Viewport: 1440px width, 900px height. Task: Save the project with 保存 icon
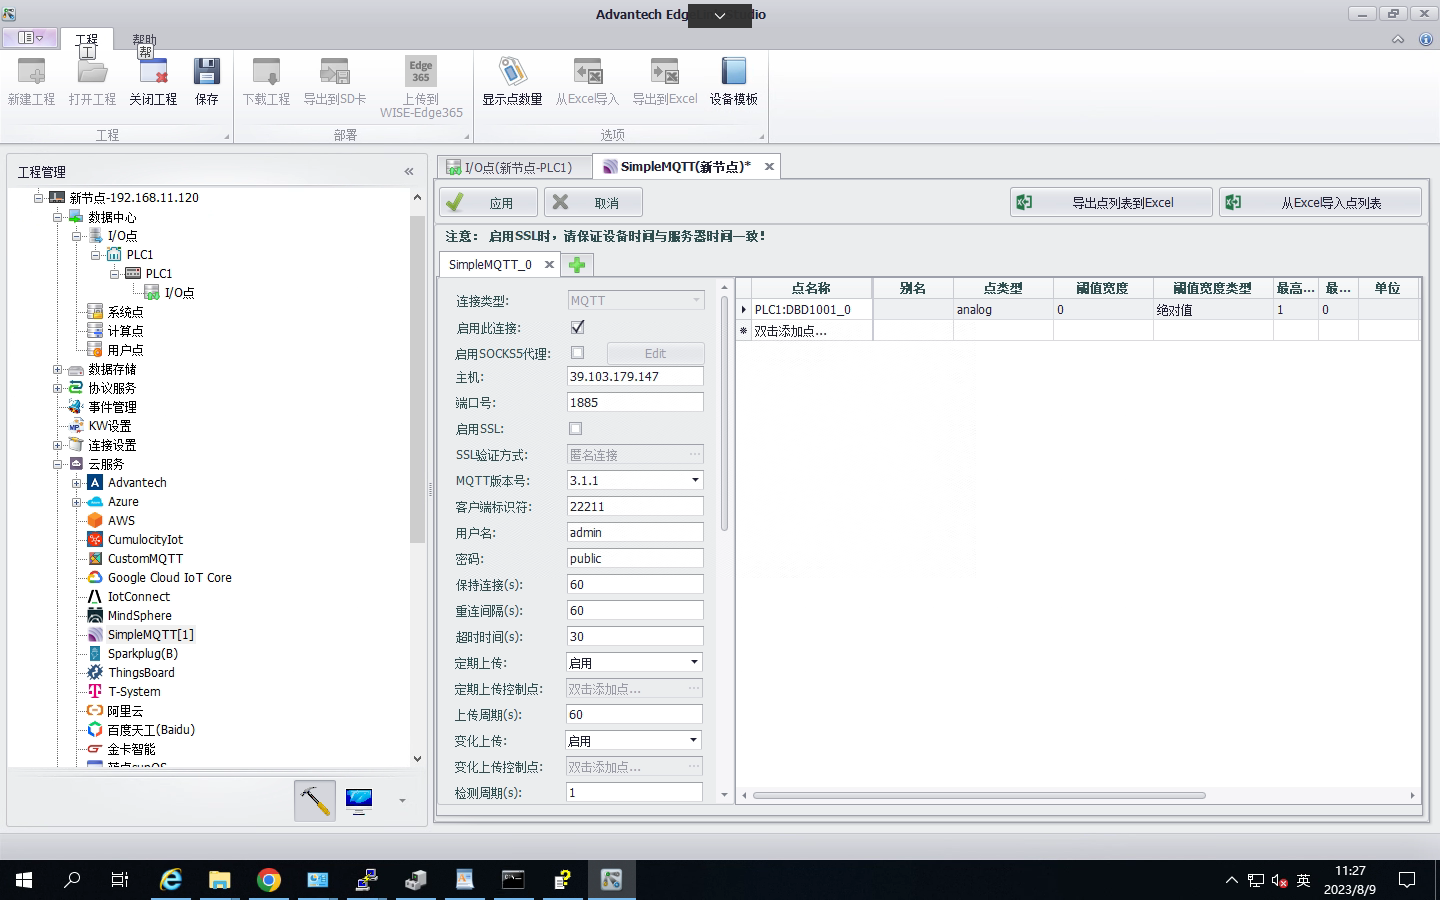click(x=207, y=82)
